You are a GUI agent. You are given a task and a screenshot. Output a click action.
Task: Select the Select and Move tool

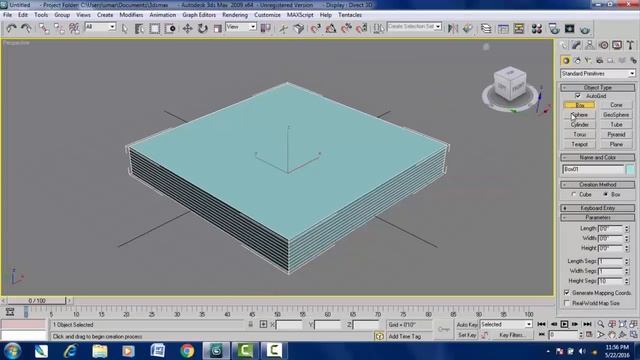(187, 28)
